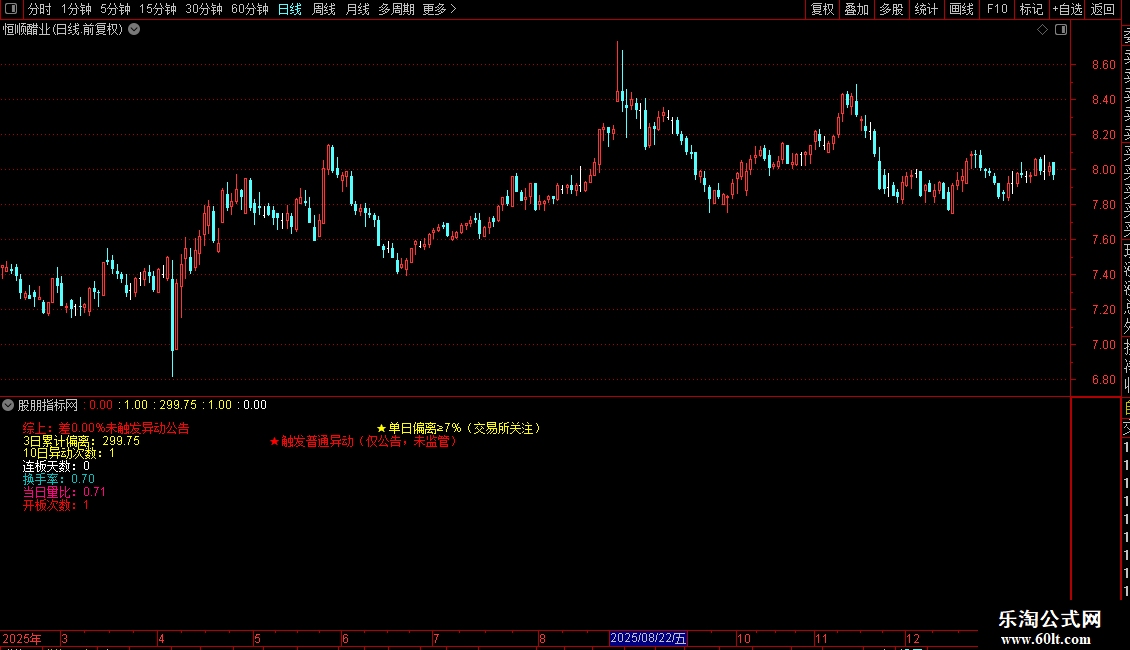Open the 多股 multi-stock view
Screen dimensions: 1130x650
(891, 9)
